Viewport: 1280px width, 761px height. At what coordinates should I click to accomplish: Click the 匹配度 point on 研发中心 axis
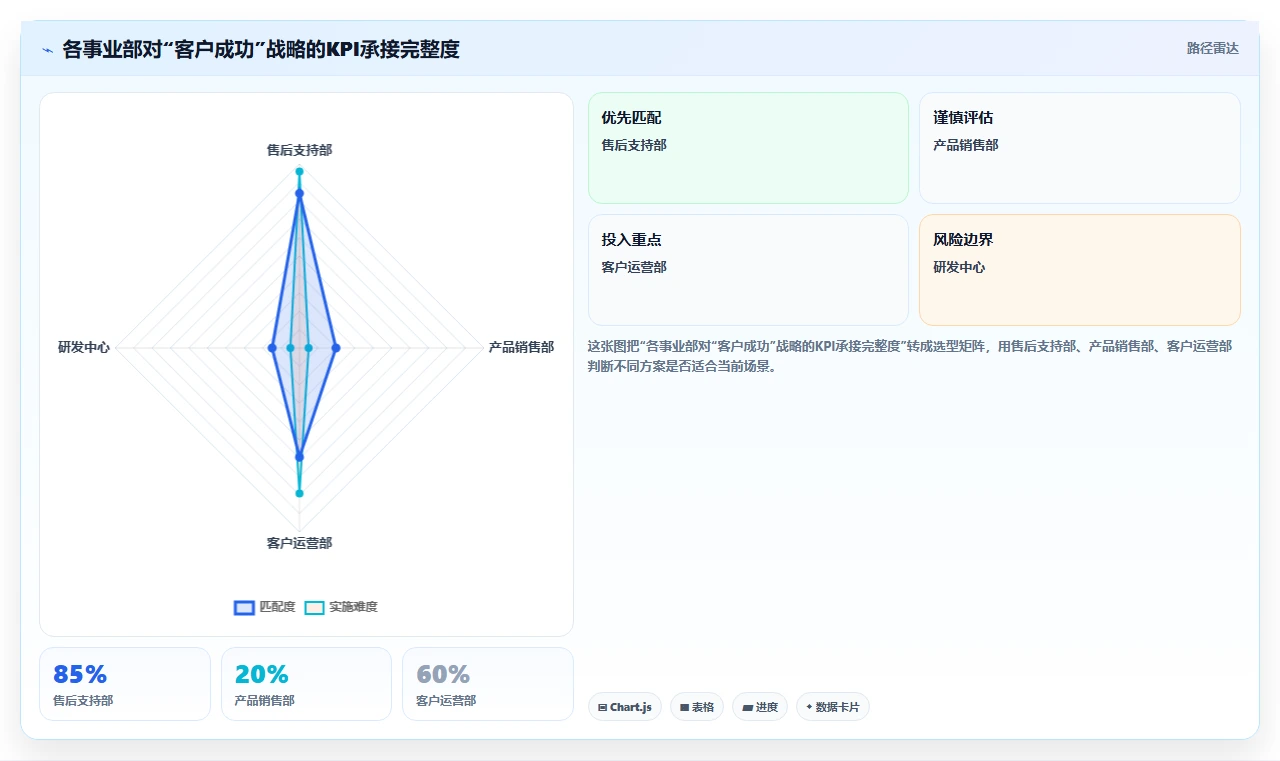(x=272, y=348)
